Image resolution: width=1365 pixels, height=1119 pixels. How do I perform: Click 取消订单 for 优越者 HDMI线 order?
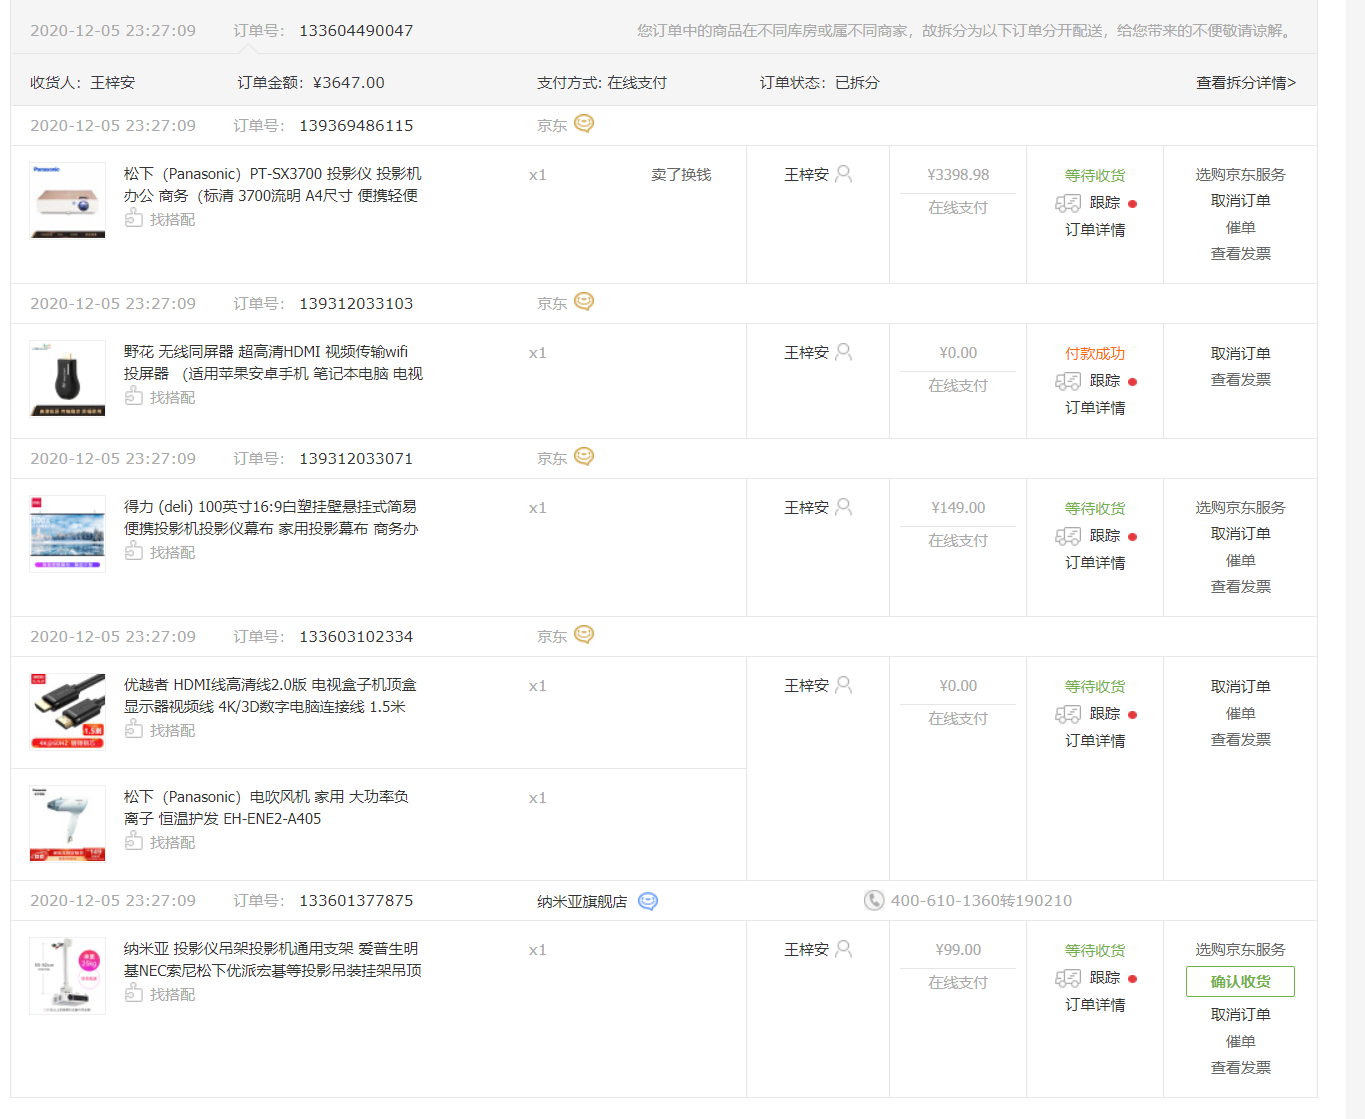[x=1241, y=687]
